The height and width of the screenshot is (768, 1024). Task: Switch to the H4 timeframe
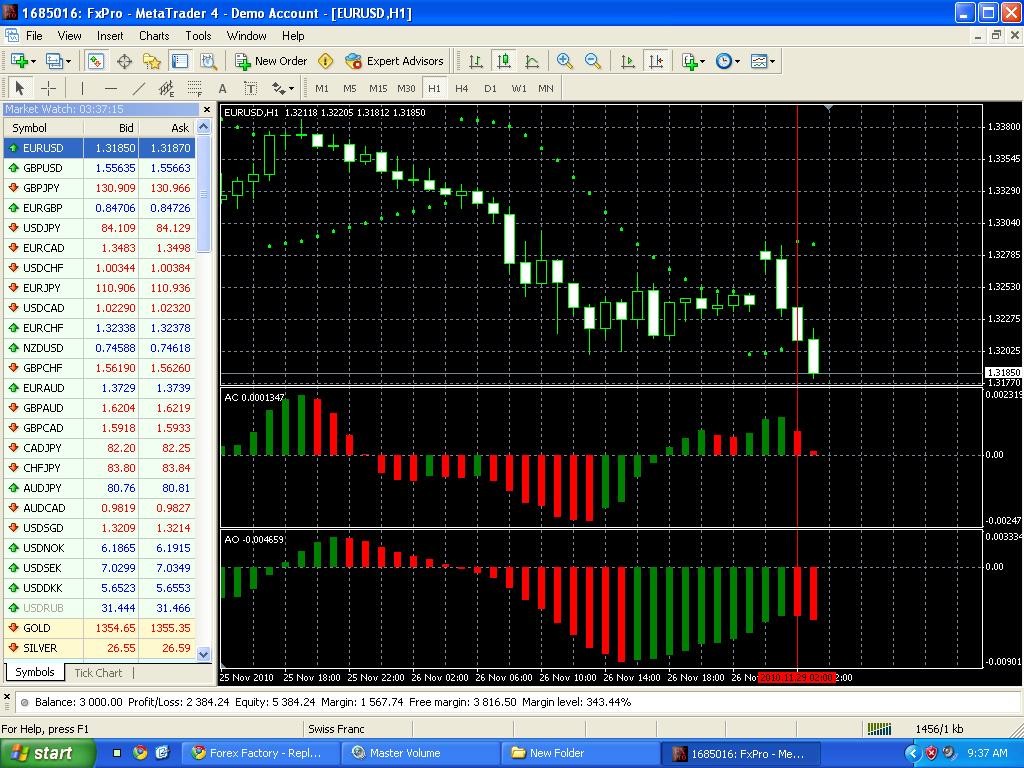point(462,88)
